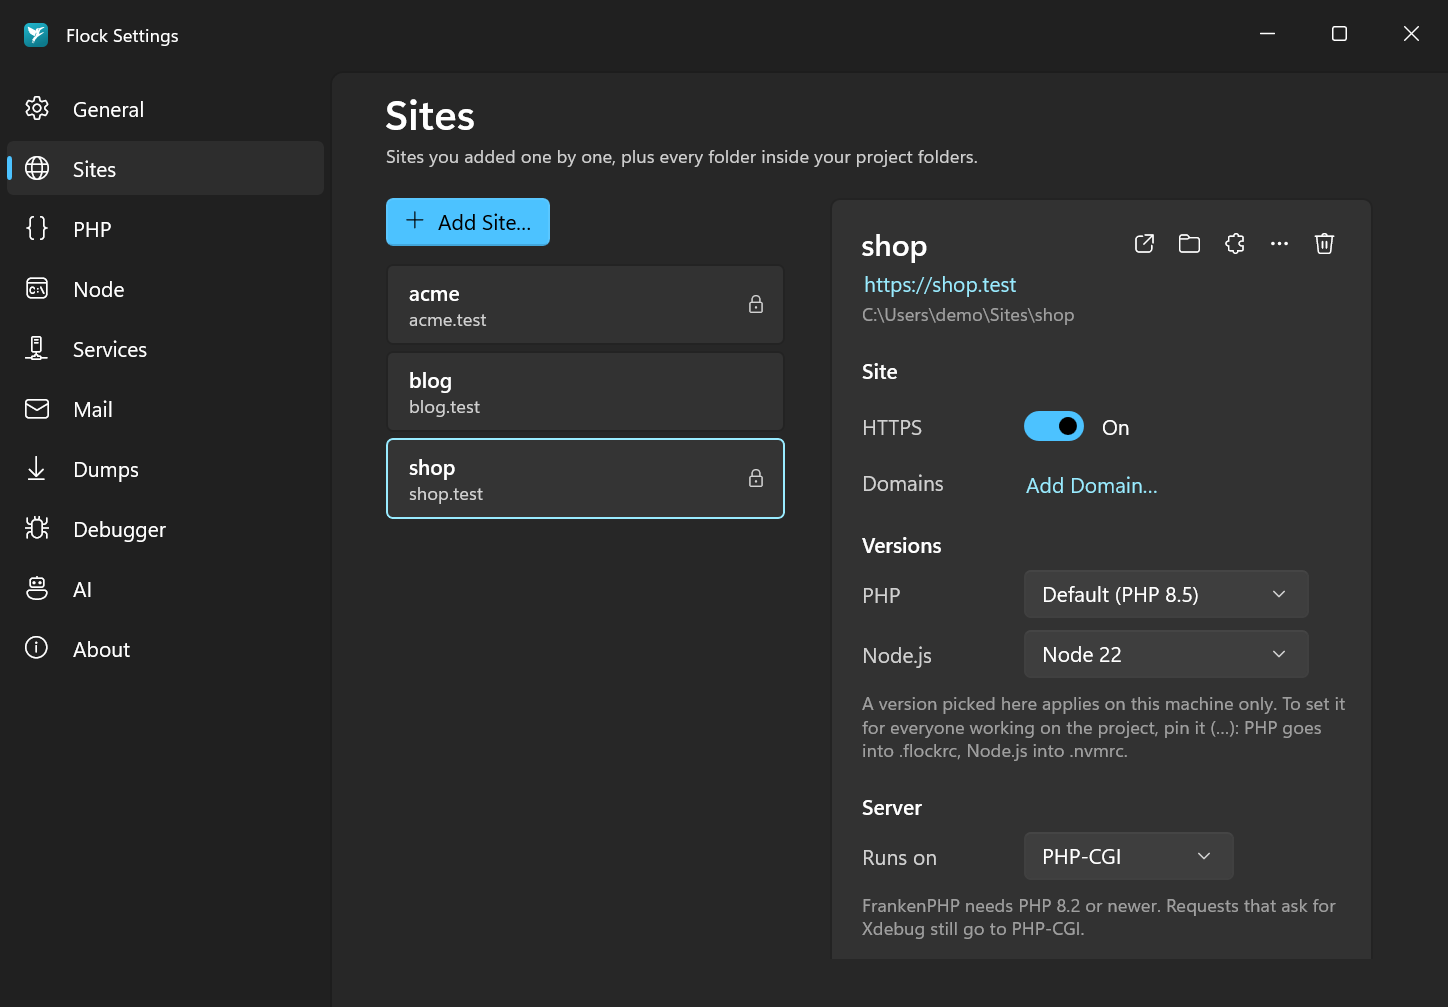1448x1007 pixels.
Task: Open the About section
Action: click(x=165, y=649)
